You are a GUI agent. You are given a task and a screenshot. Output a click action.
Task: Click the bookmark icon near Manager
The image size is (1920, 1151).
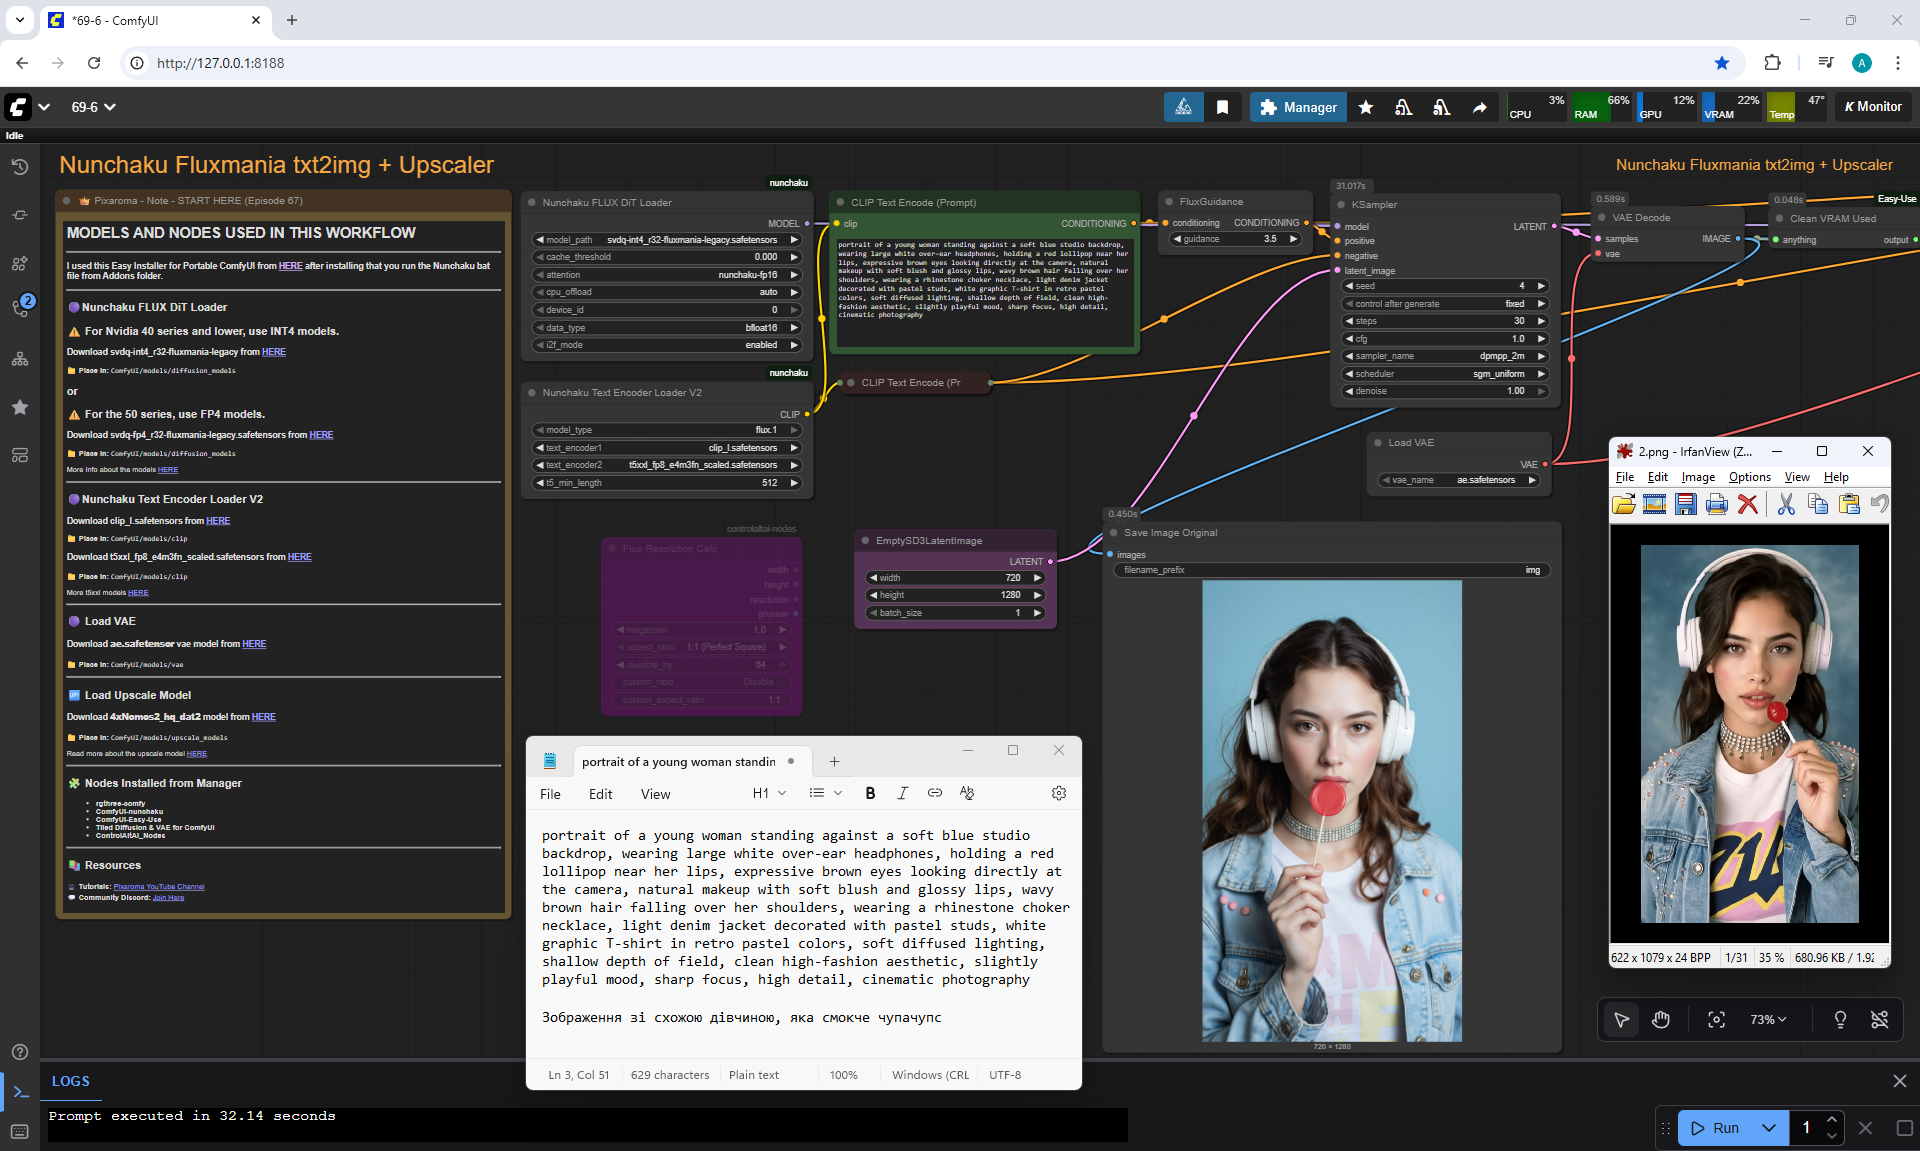coord(1222,107)
